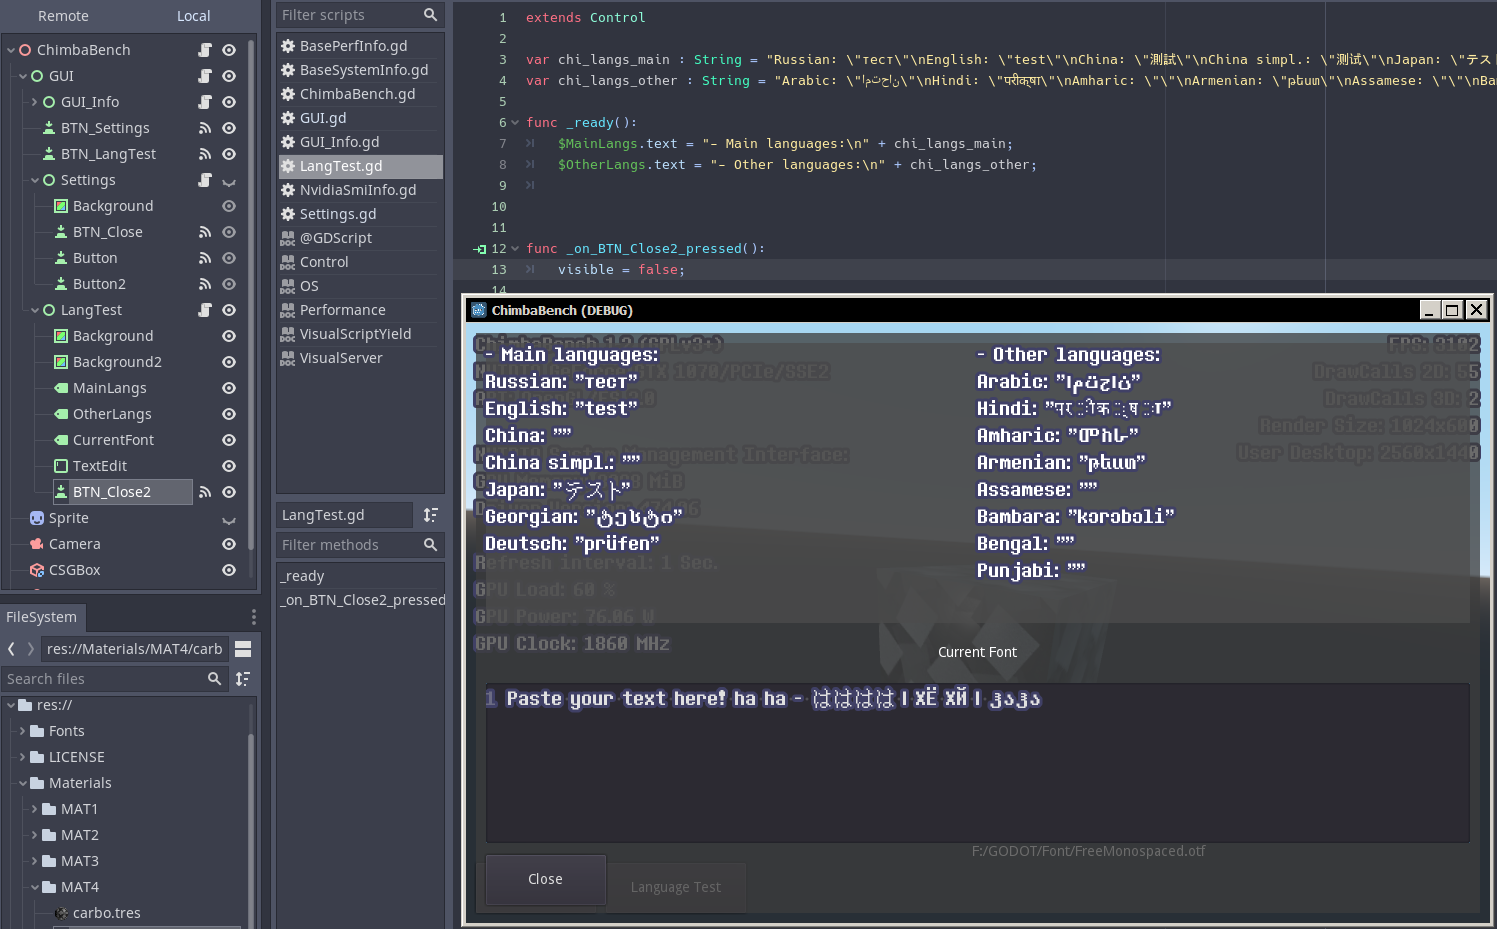This screenshot has height=929, width=1497.
Task: Open the script attached to ChimbaBench node
Action: [205, 50]
